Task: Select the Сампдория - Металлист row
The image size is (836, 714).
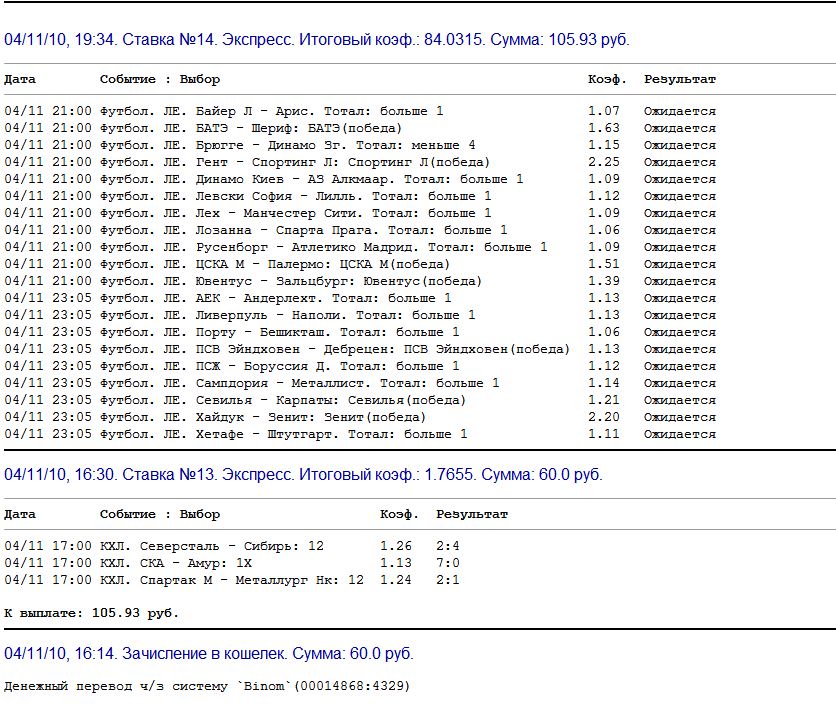Action: (360, 383)
